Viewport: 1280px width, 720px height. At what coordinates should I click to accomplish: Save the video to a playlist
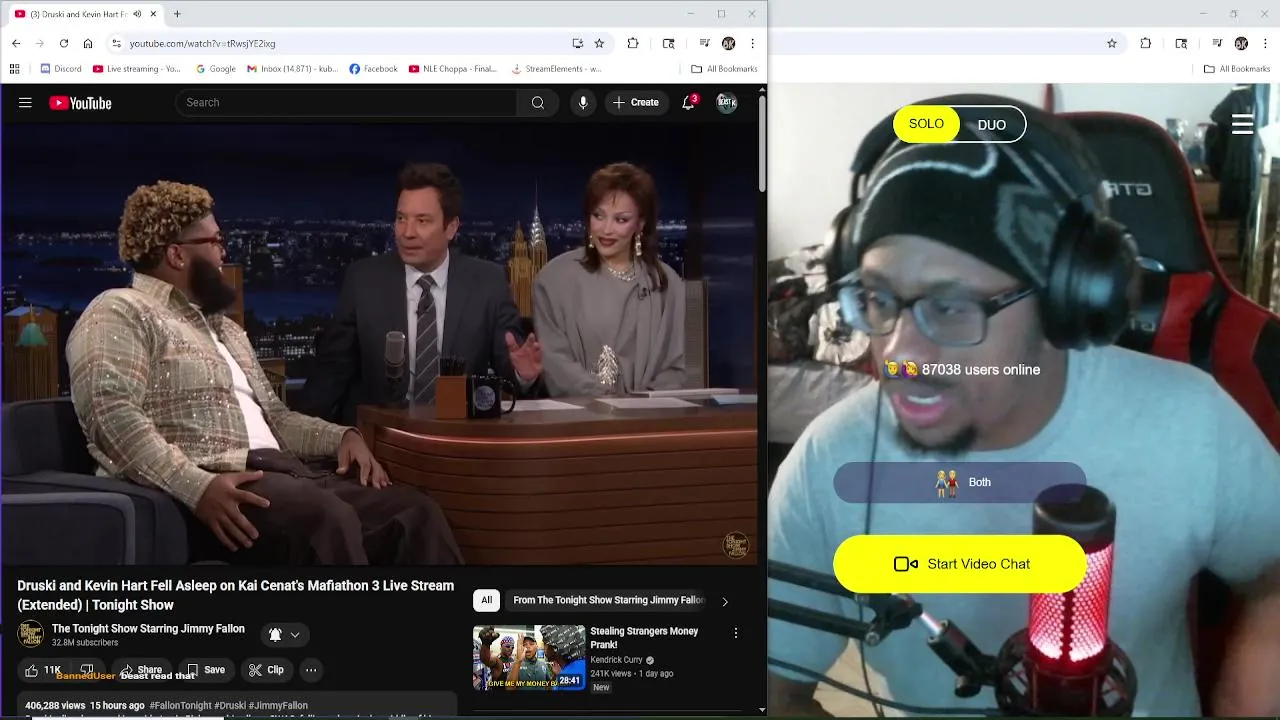pos(205,670)
